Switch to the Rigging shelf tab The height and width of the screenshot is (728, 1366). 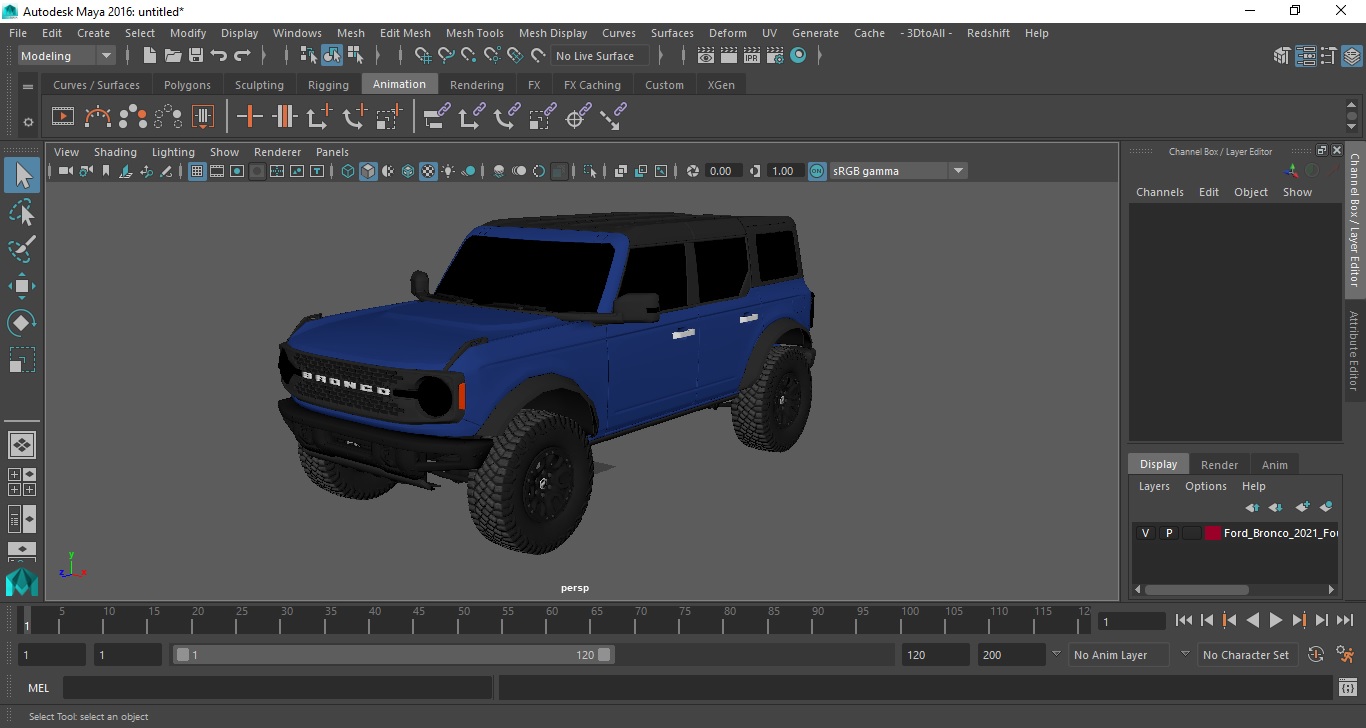(328, 85)
